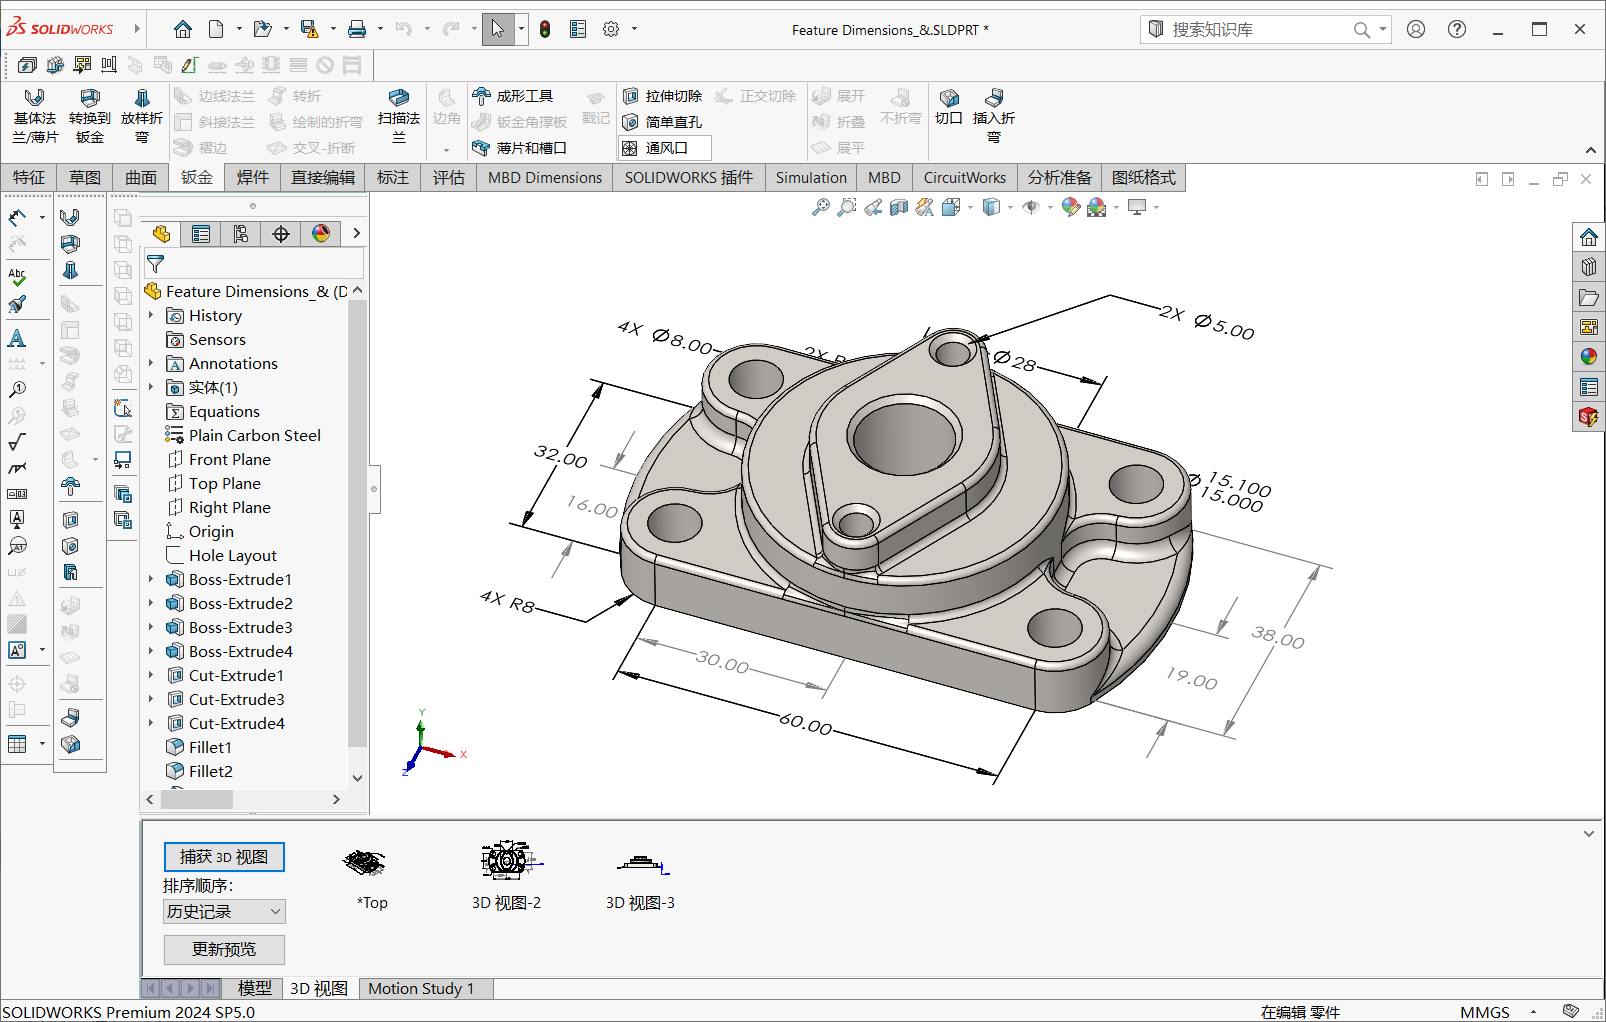Click the Capture 3D View (捕获3D视图) button

(x=224, y=857)
